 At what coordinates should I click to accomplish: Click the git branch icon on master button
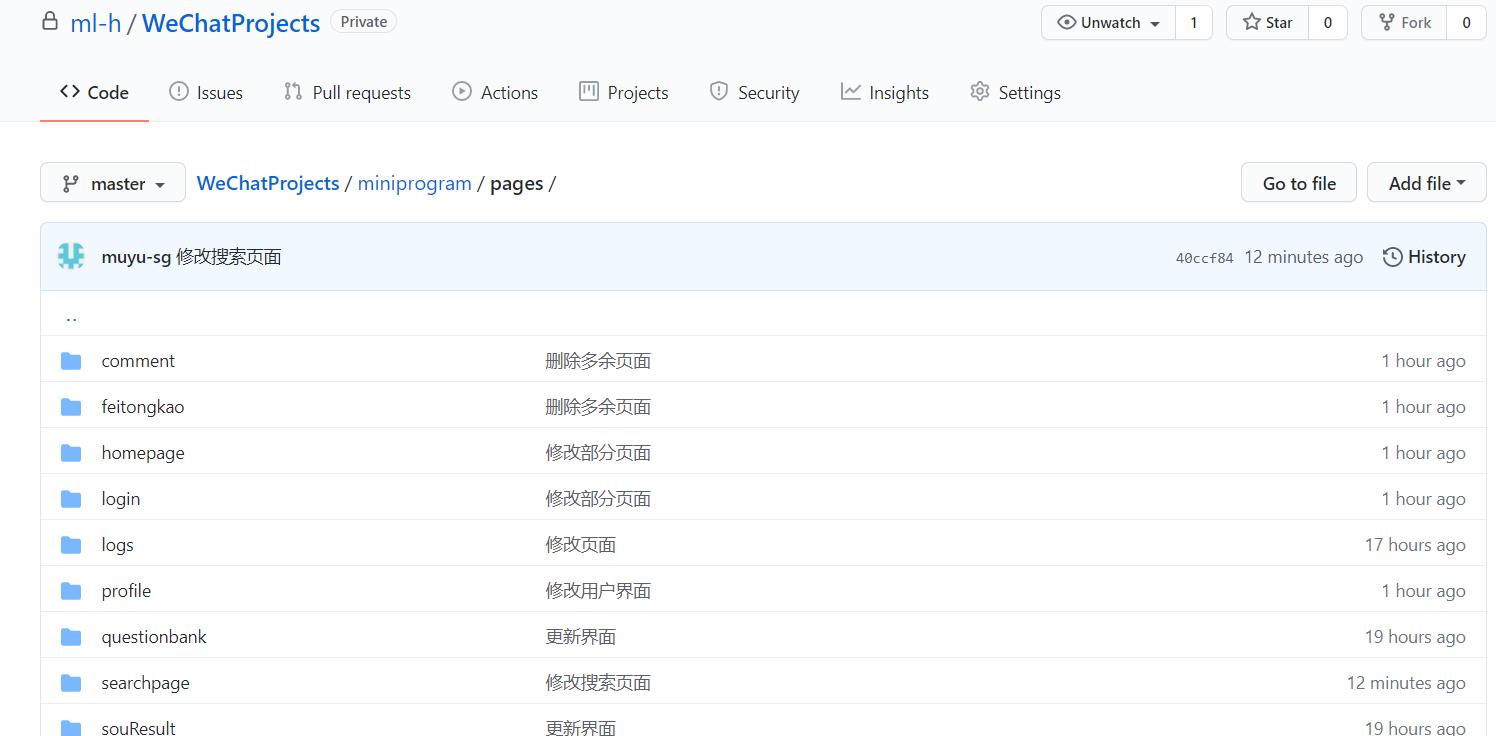(71, 184)
